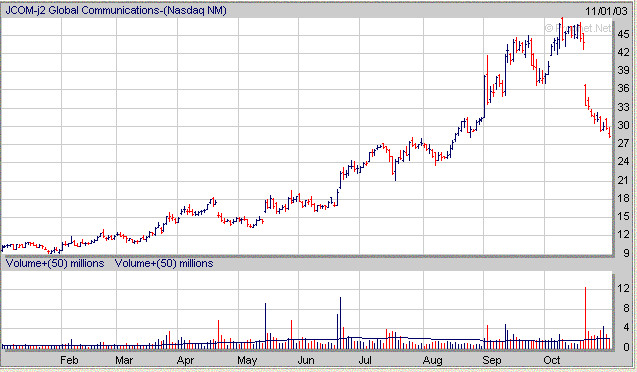Click the 24 price axis label
Image resolution: width=637 pixels, height=372 pixels.
coord(623,161)
